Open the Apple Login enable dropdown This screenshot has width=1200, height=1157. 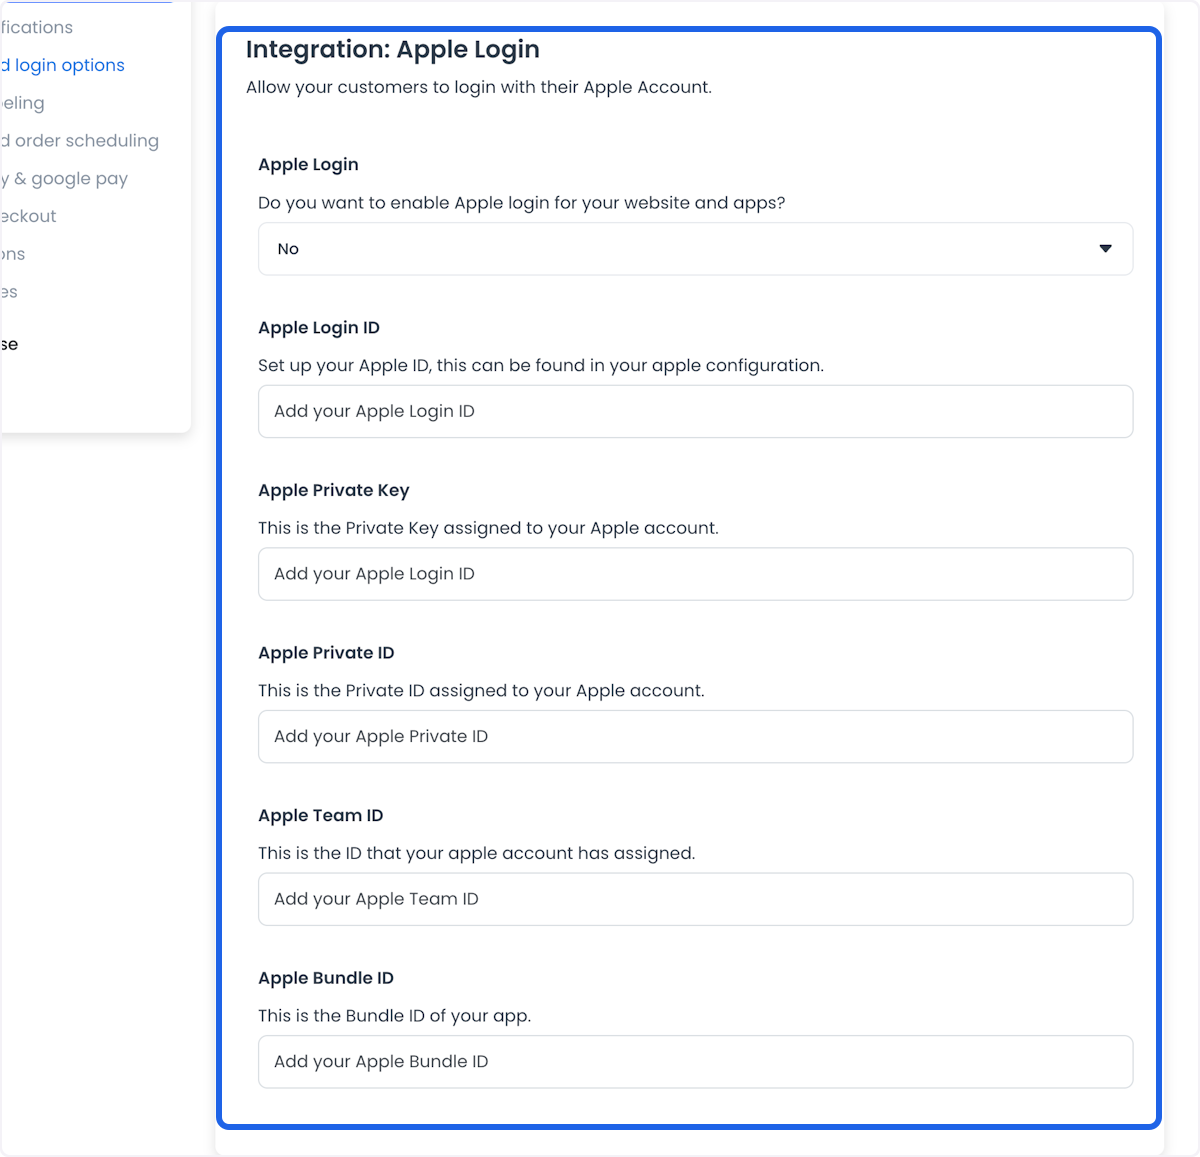pyautogui.click(x=695, y=249)
